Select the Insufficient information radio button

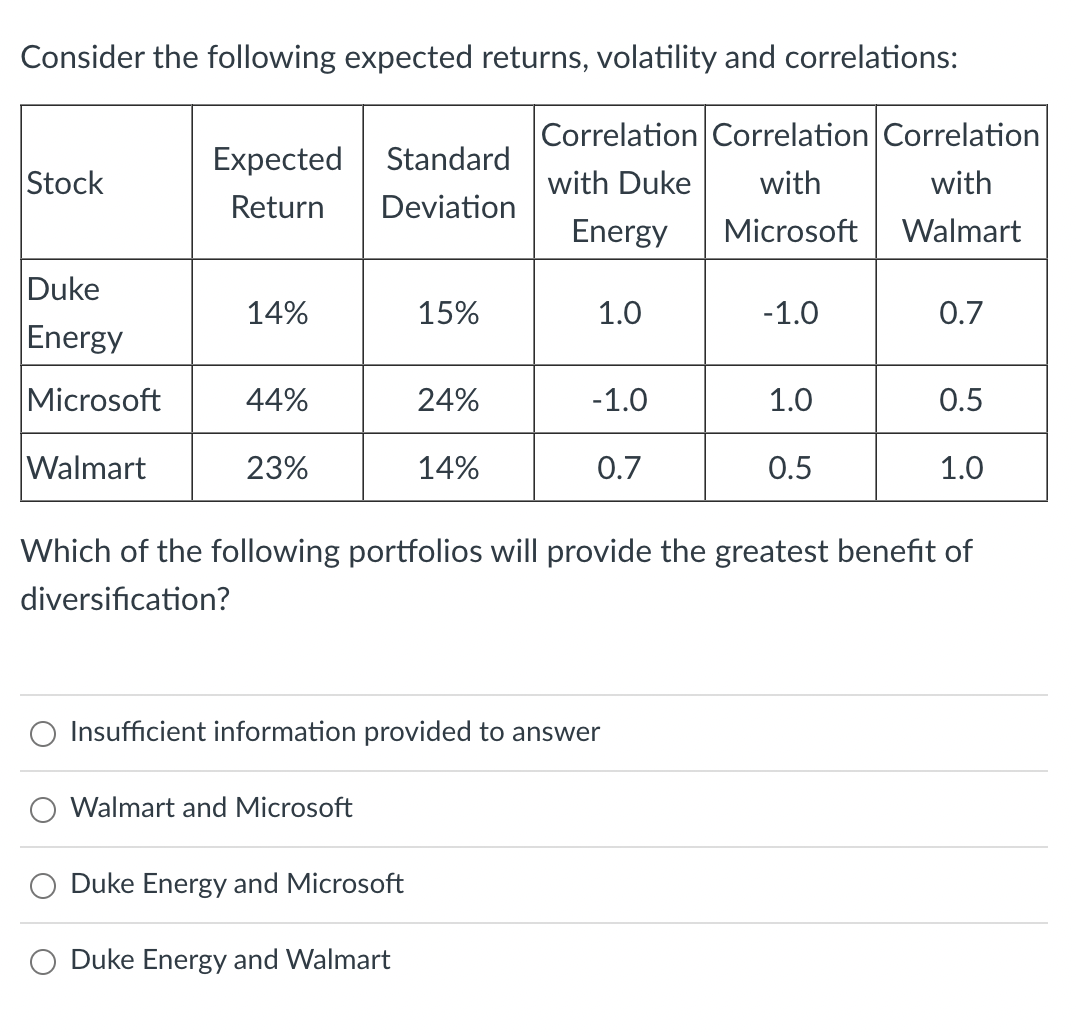pyautogui.click(x=42, y=733)
